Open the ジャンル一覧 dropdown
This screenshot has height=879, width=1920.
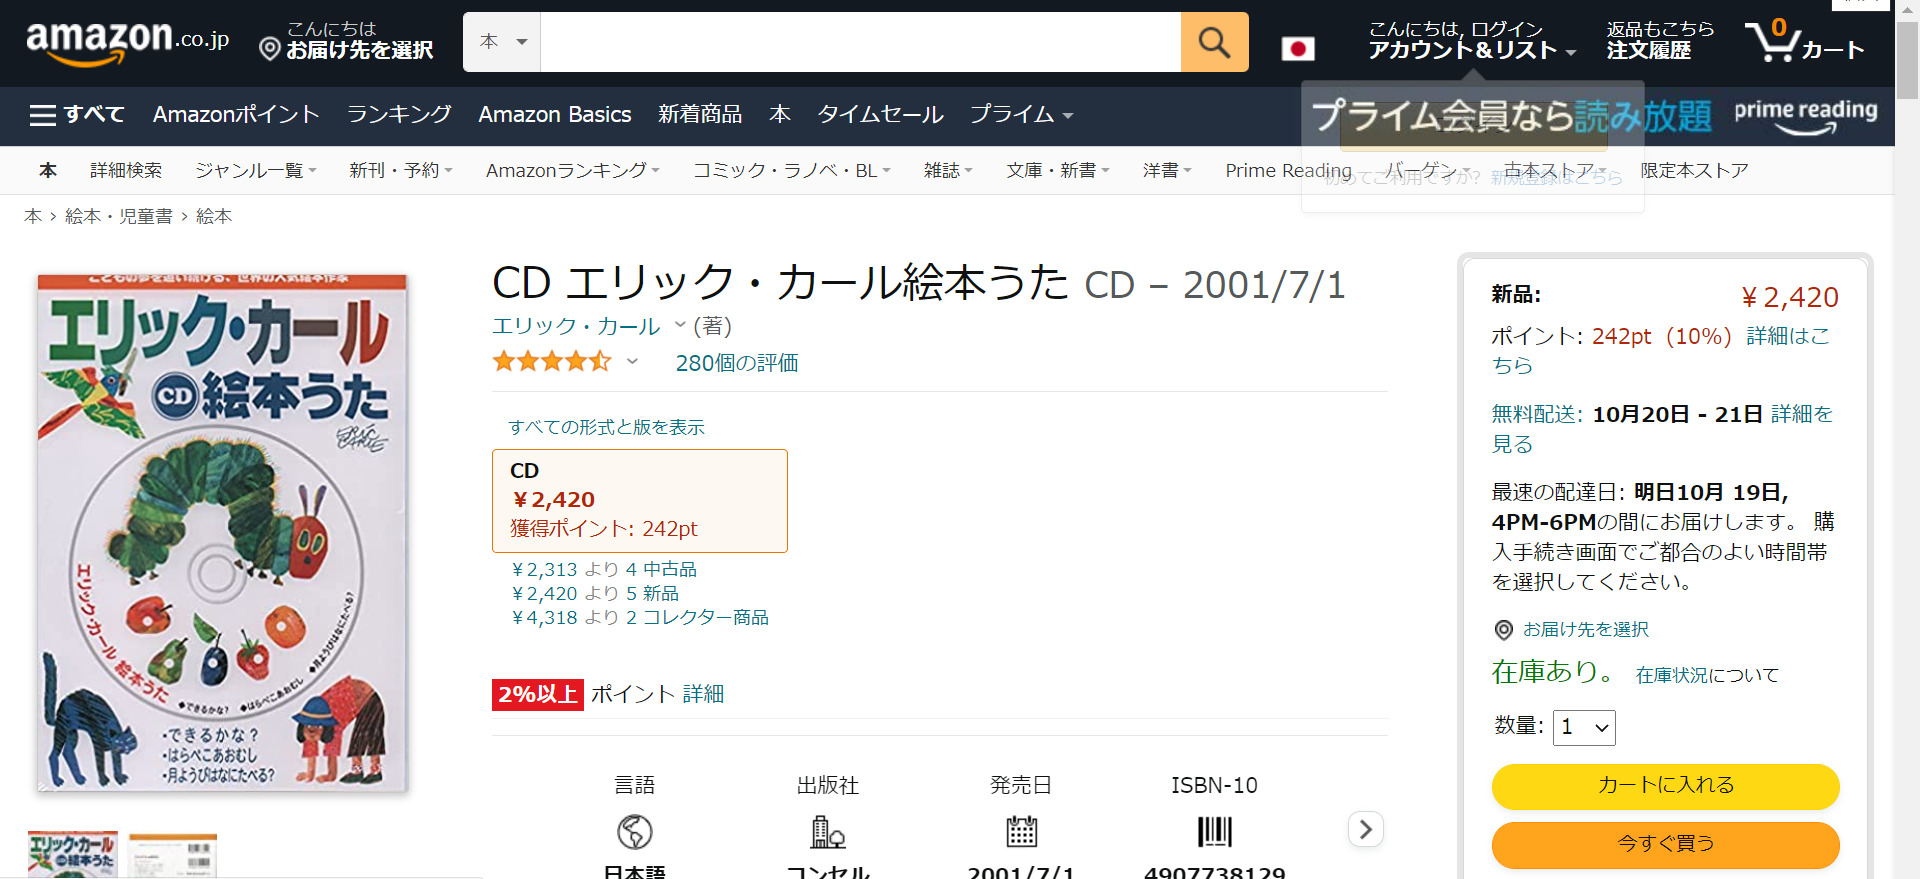click(256, 171)
